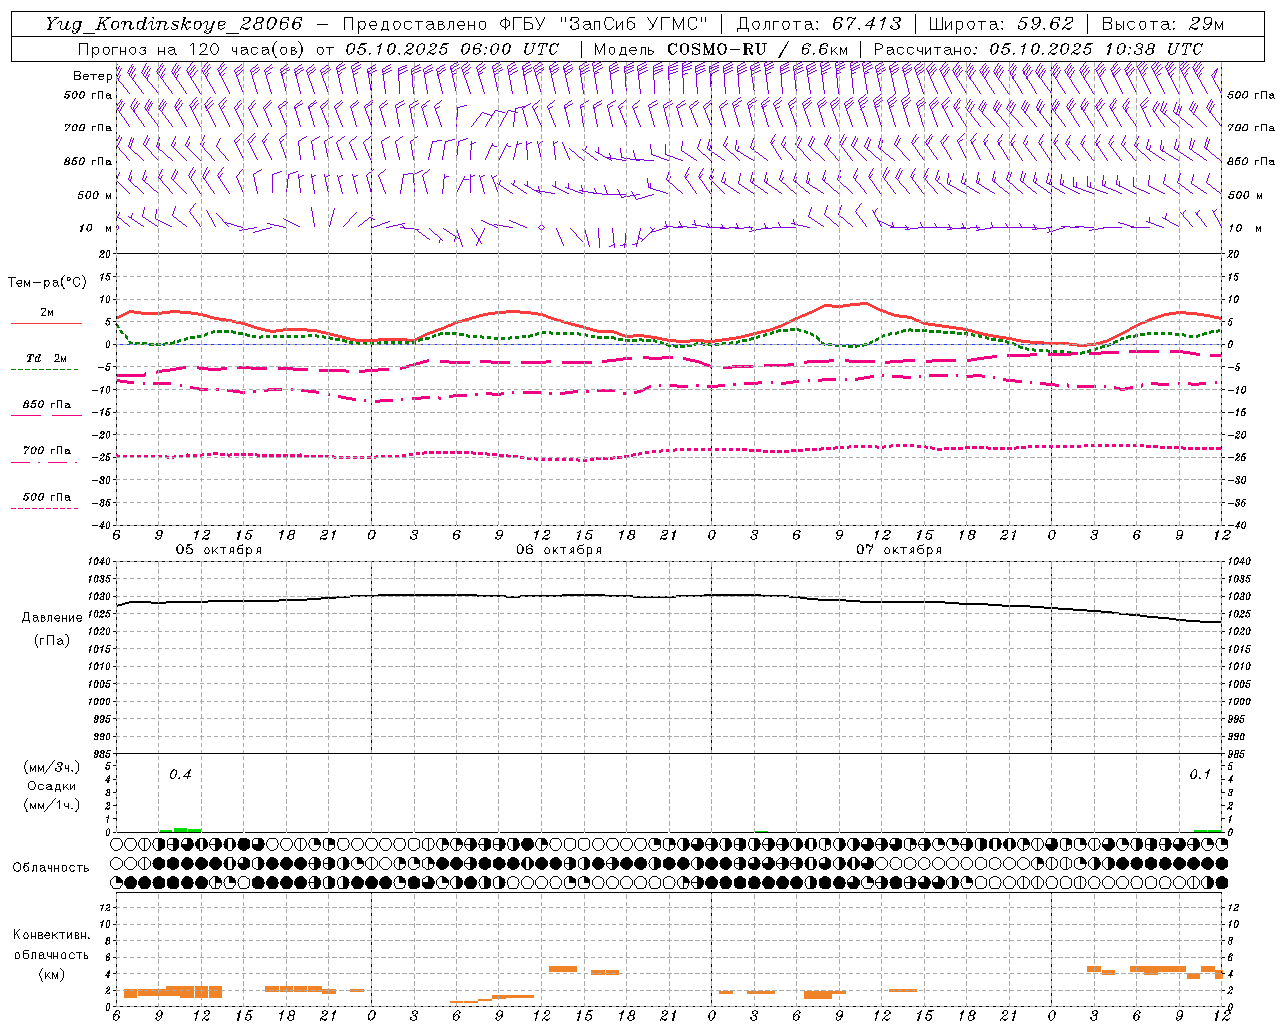Image resolution: width=1280 pixels, height=1024 pixels.
Task: Click the 500 м wind level label on the left
Action: (x=95, y=195)
